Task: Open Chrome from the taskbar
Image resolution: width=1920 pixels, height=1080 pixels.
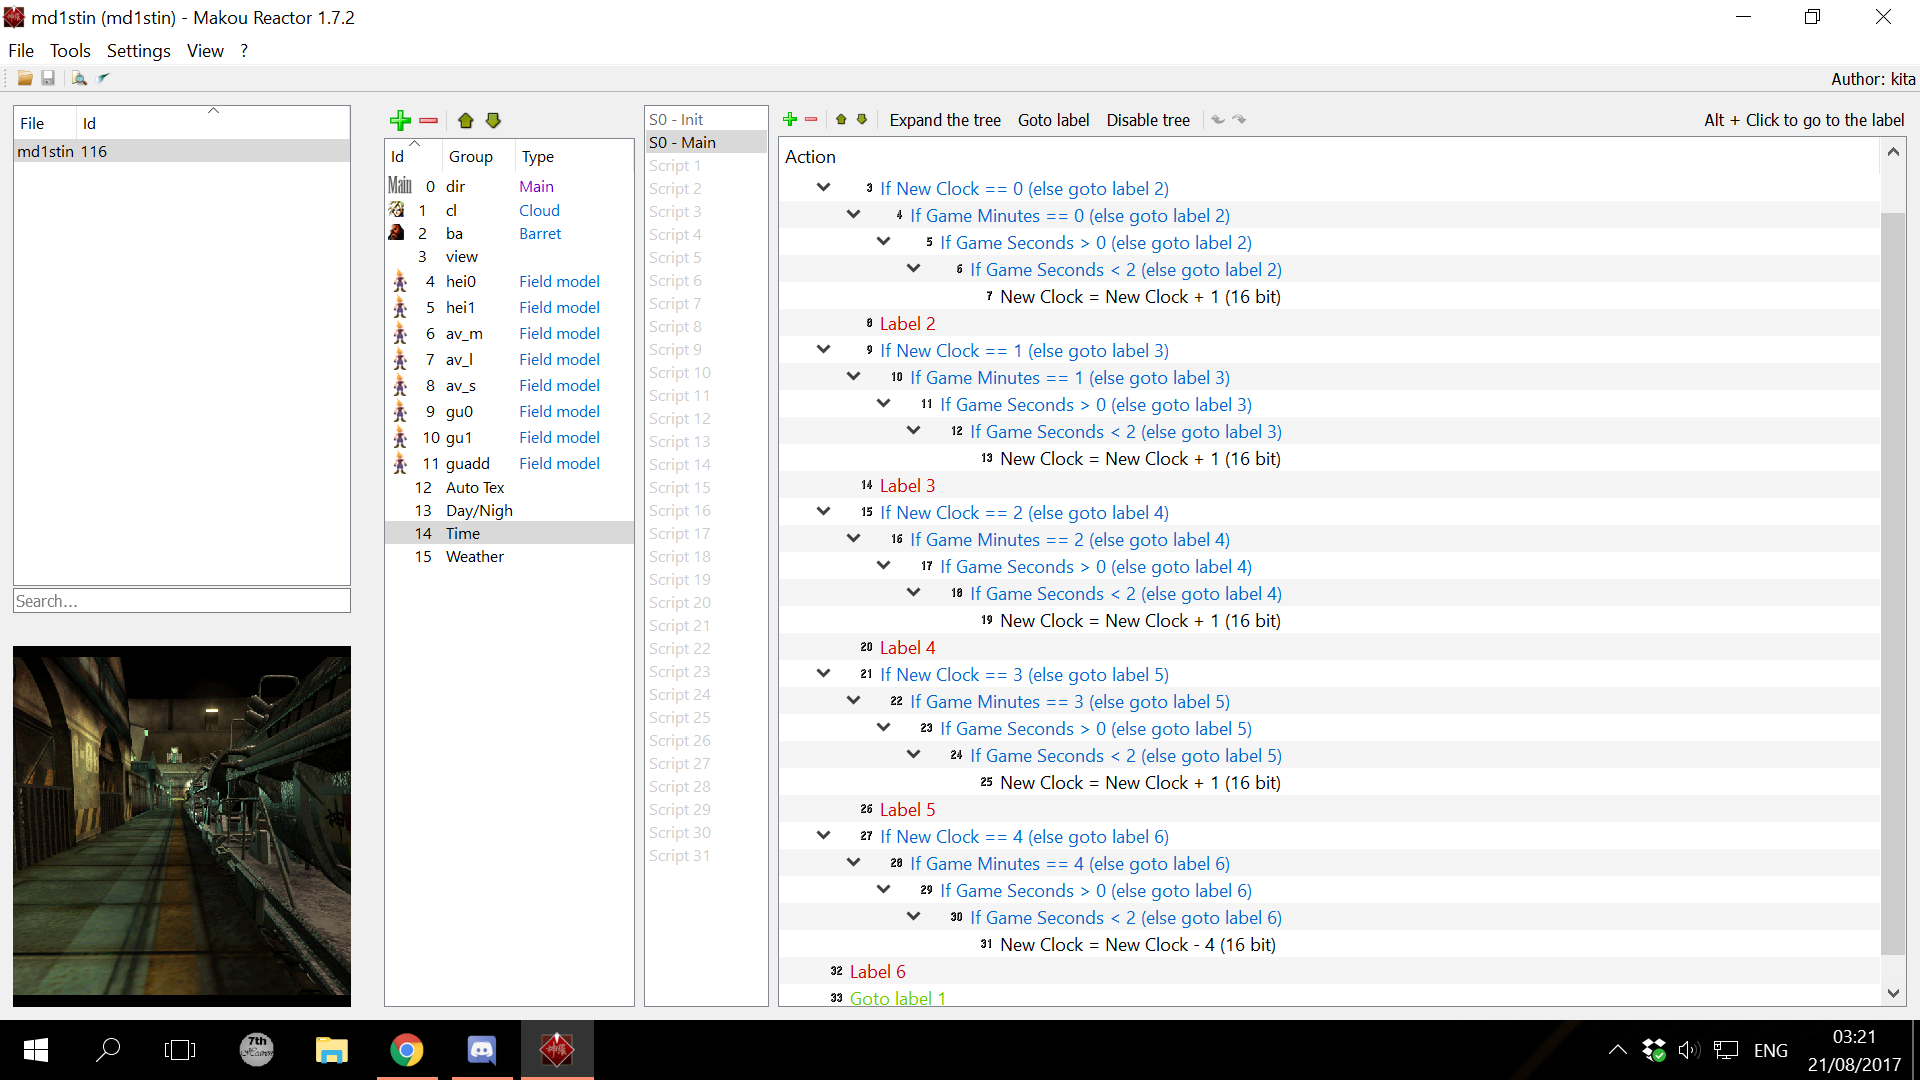Action: 407,1050
